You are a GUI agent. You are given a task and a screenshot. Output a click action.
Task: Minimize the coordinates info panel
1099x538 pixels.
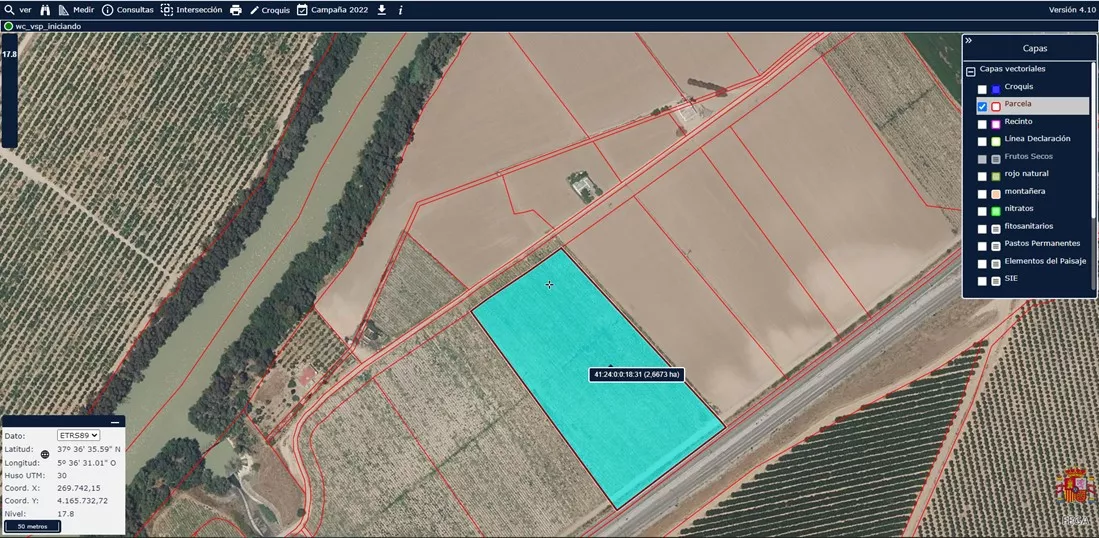(115, 422)
